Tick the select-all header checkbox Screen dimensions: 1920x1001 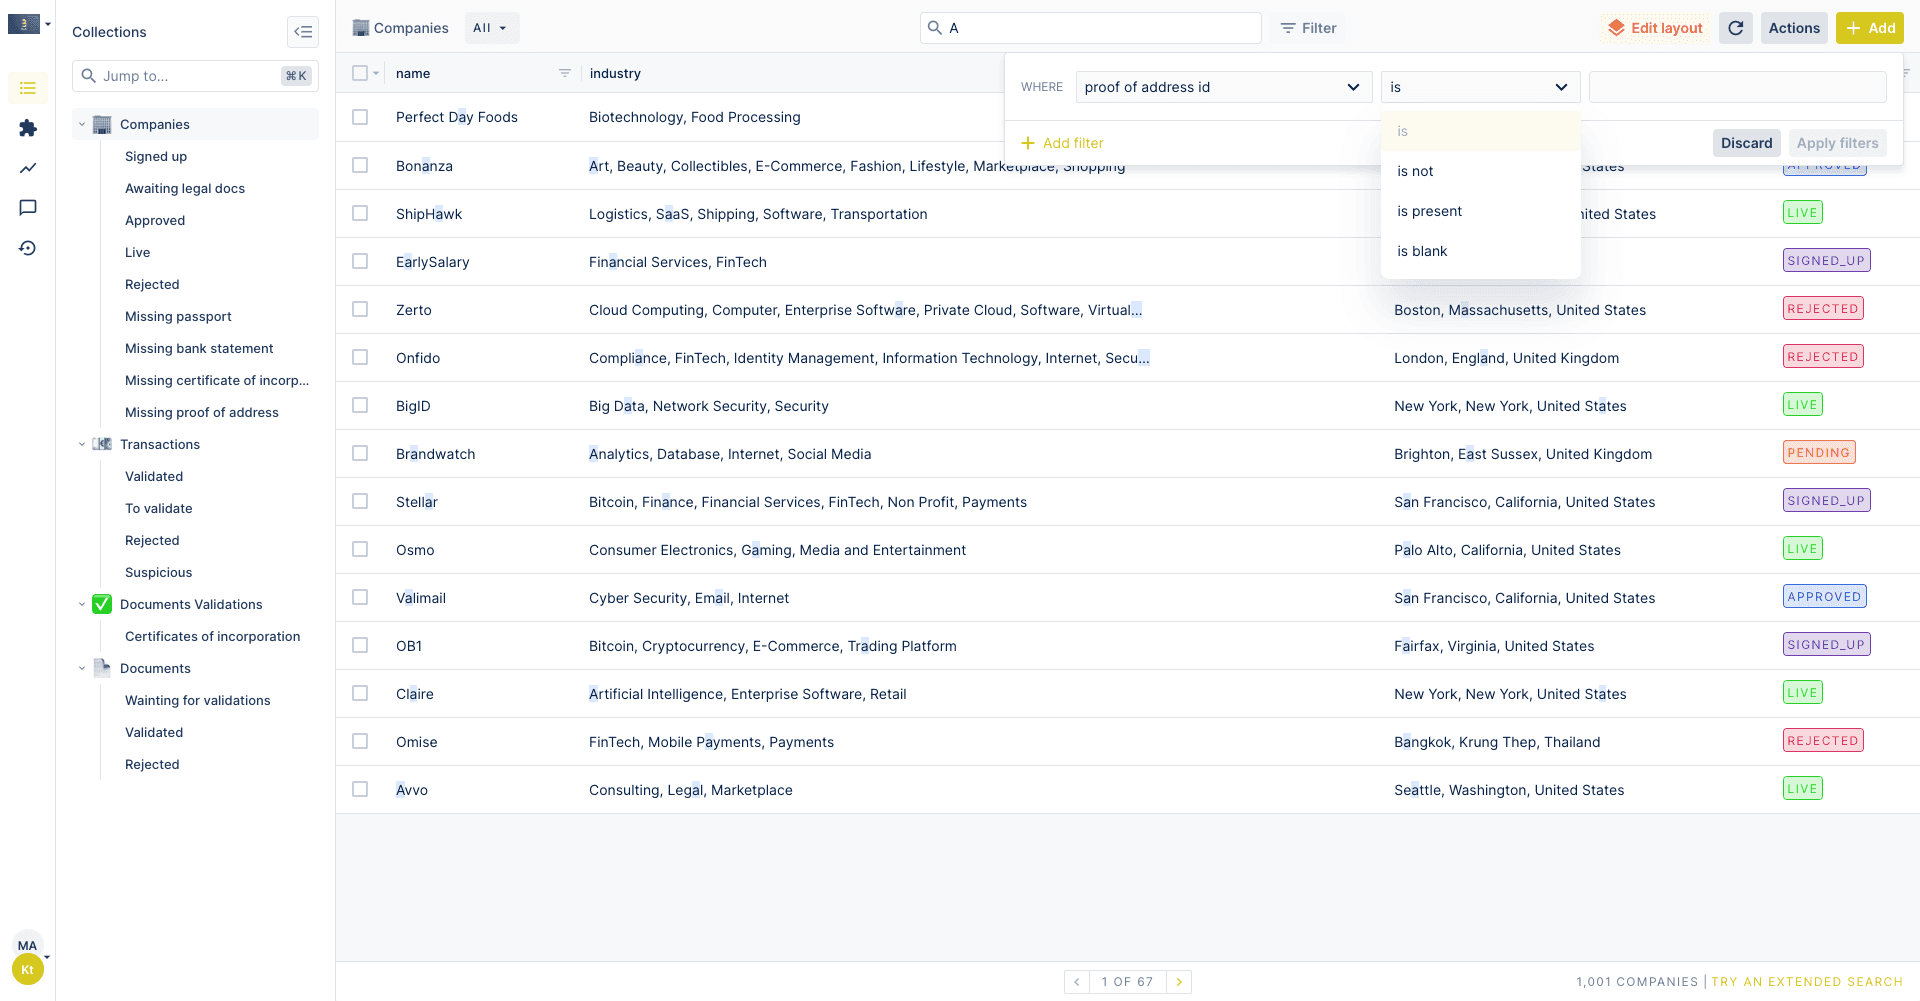pos(360,73)
